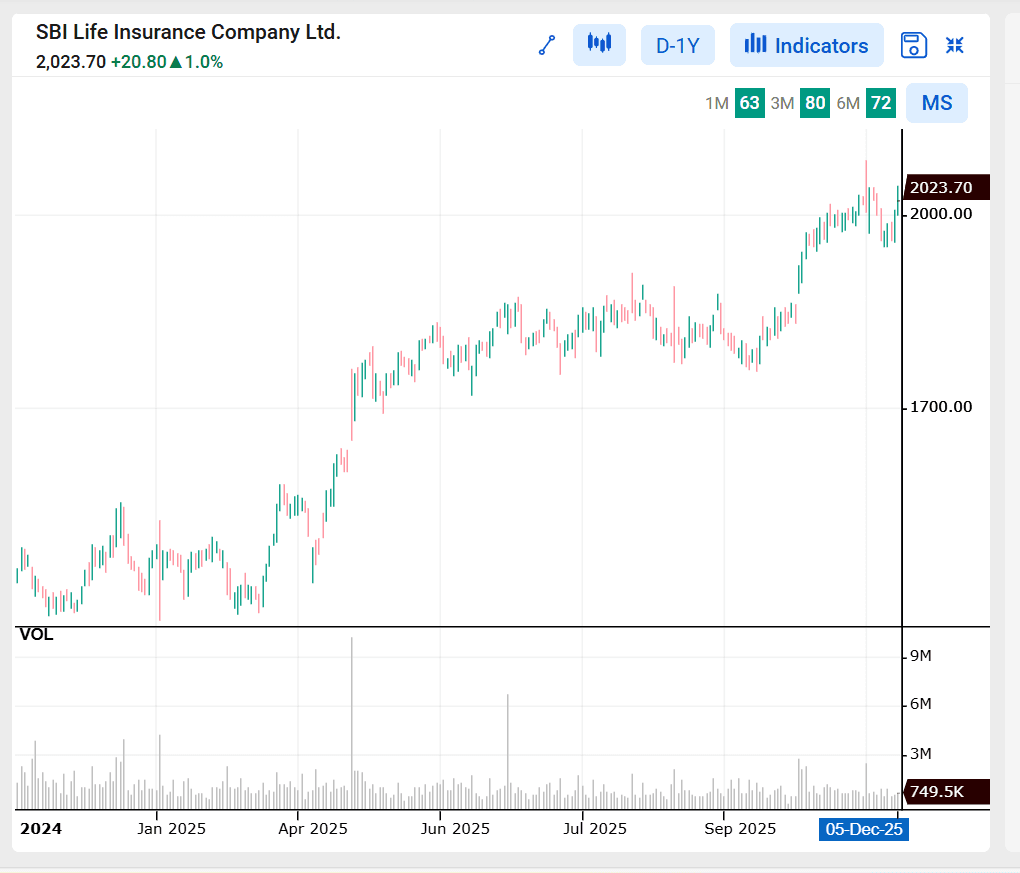Viewport: 1020px width, 873px height.
Task: Click the +20.80 price change value
Action: 139,62
